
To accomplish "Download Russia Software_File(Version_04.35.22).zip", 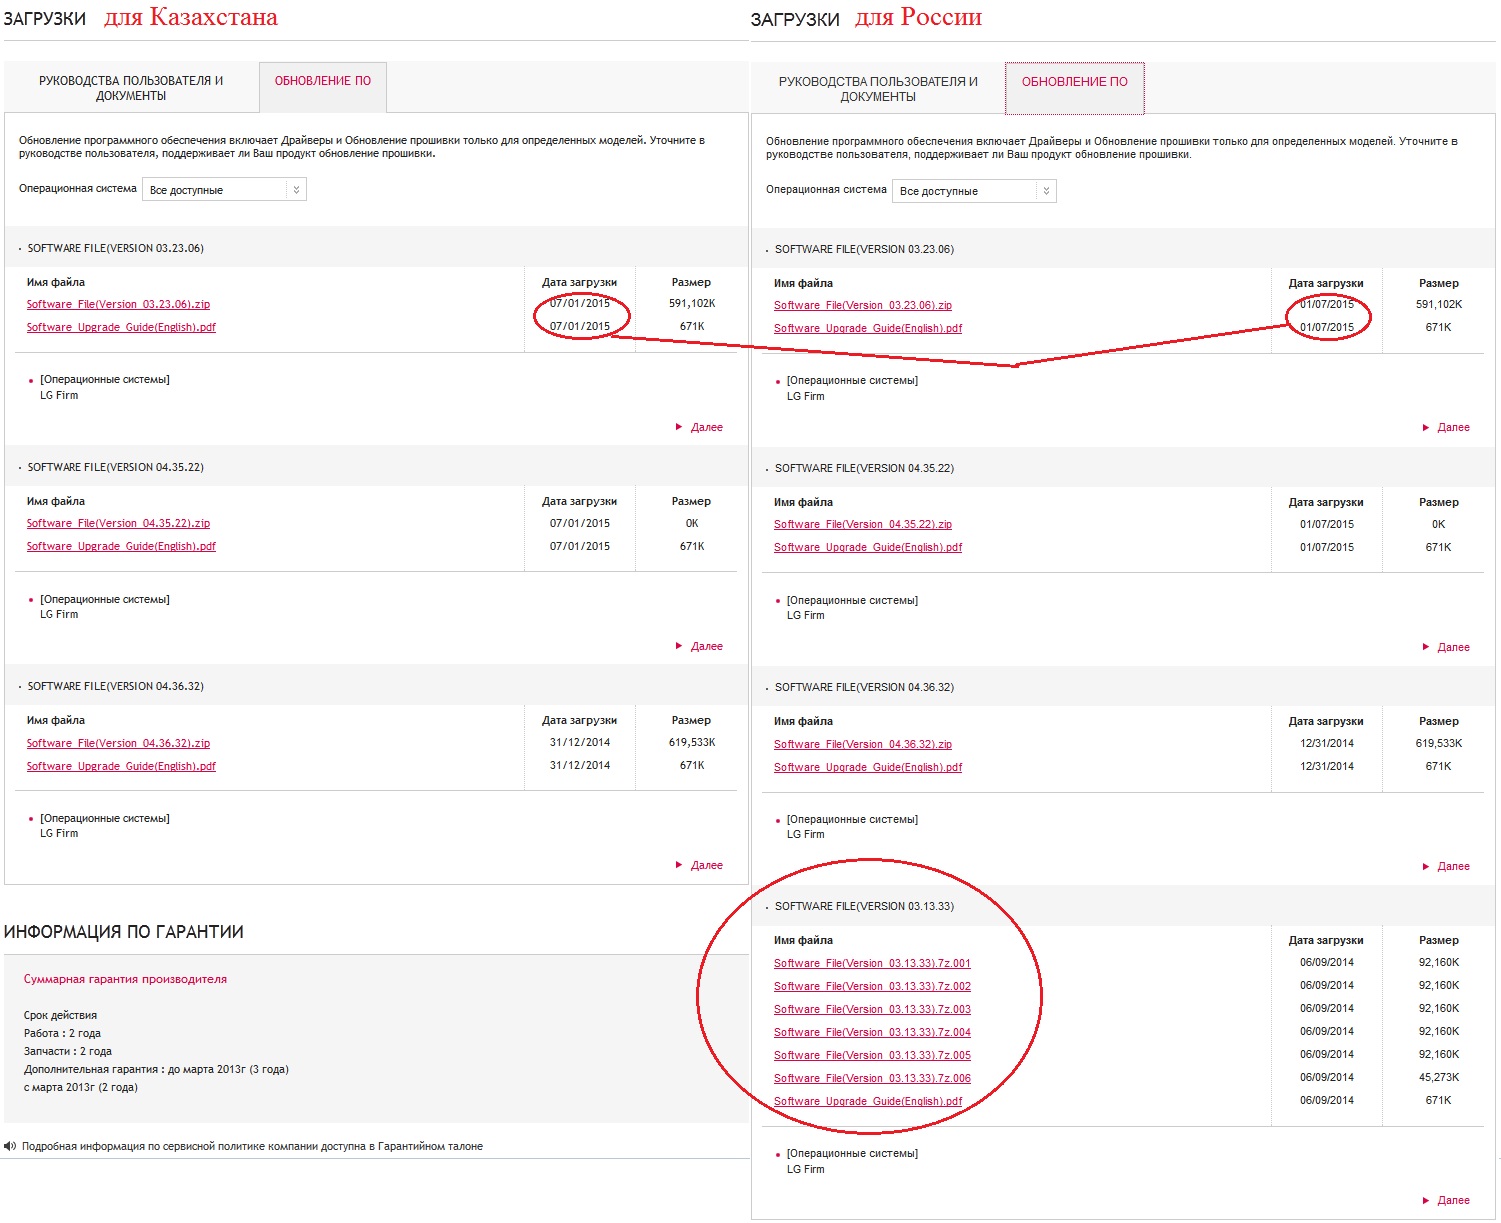I will pyautogui.click(x=862, y=524).
